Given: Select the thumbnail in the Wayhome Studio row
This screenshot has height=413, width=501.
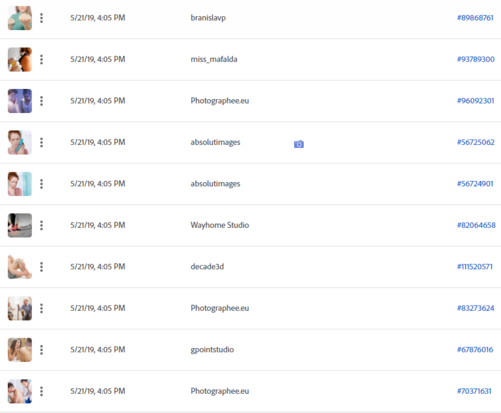Looking at the screenshot, I should [20, 225].
